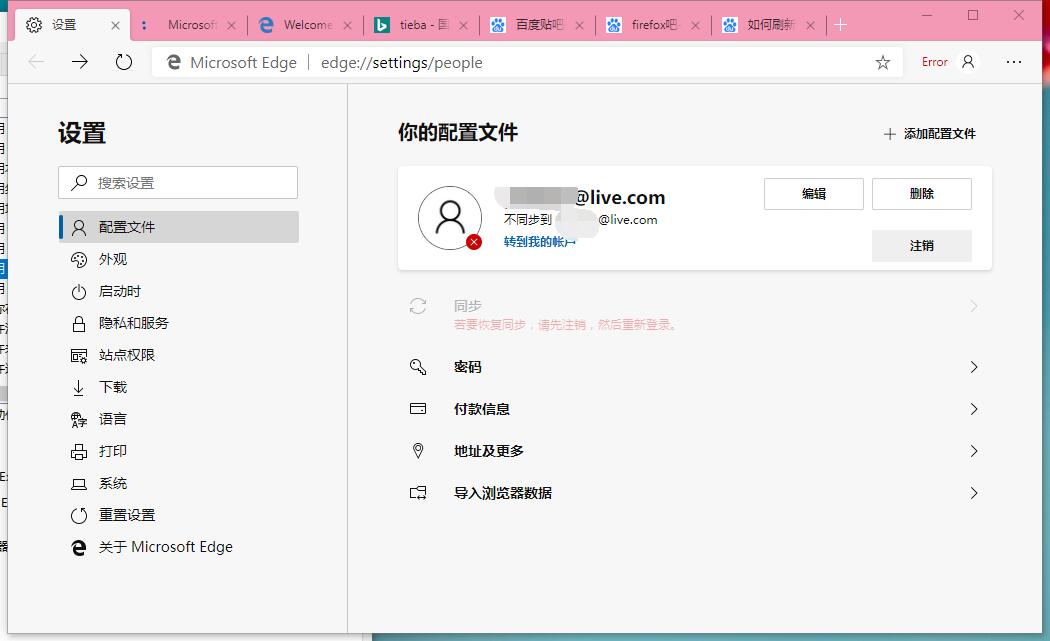The image size is (1050, 641).
Task: Open 配置文件 in the settings sidebar
Action: tap(179, 227)
